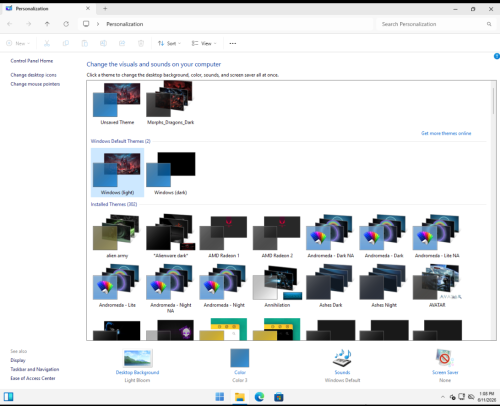This screenshot has height=406, width=500.
Task: Apply the alien army theme
Action: [x=117, y=236]
